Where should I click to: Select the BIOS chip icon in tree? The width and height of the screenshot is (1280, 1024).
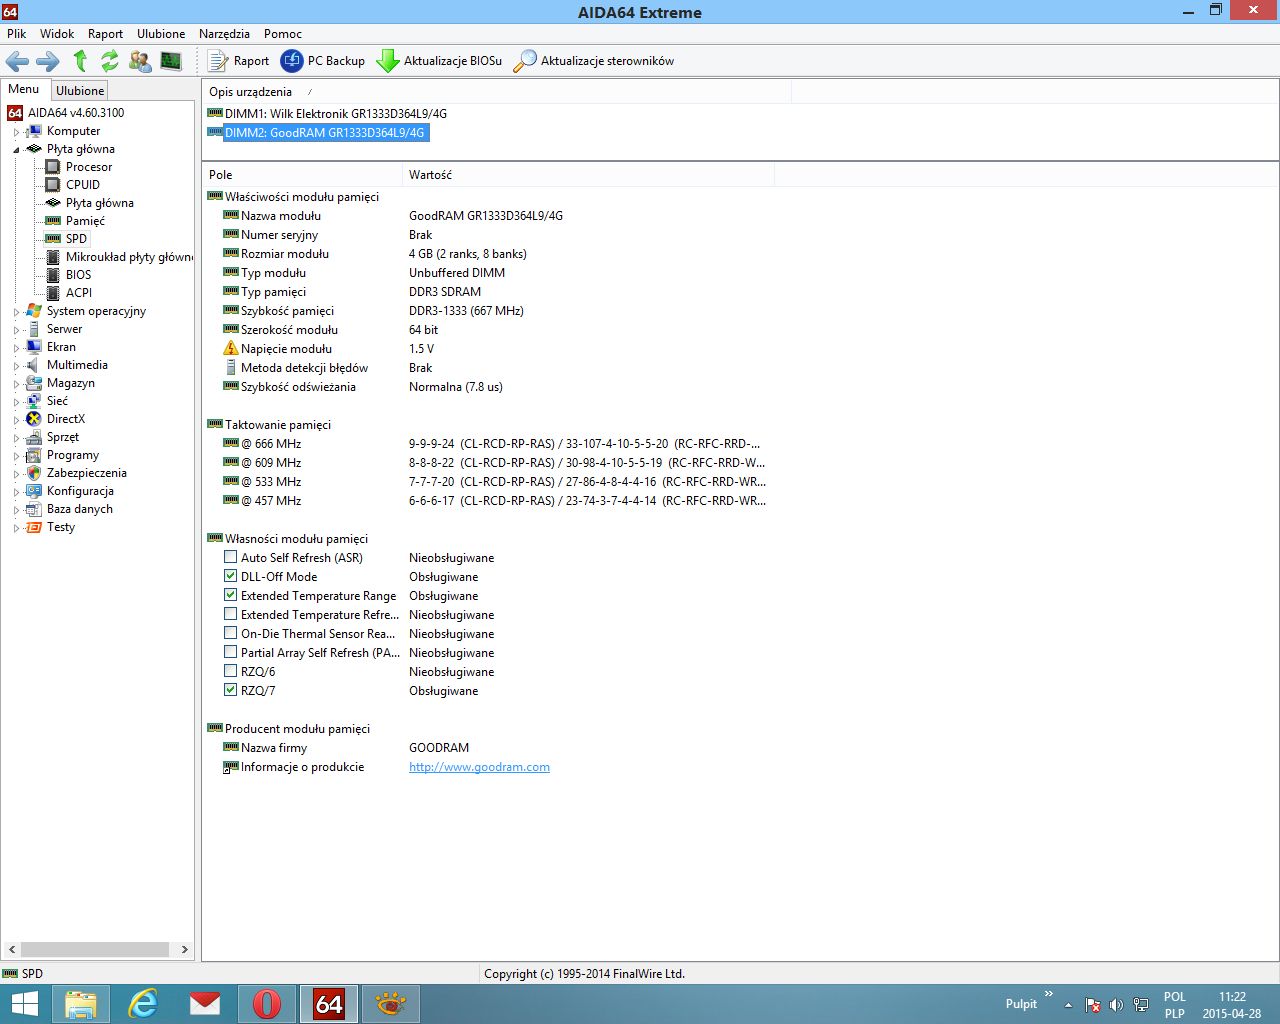click(x=54, y=275)
